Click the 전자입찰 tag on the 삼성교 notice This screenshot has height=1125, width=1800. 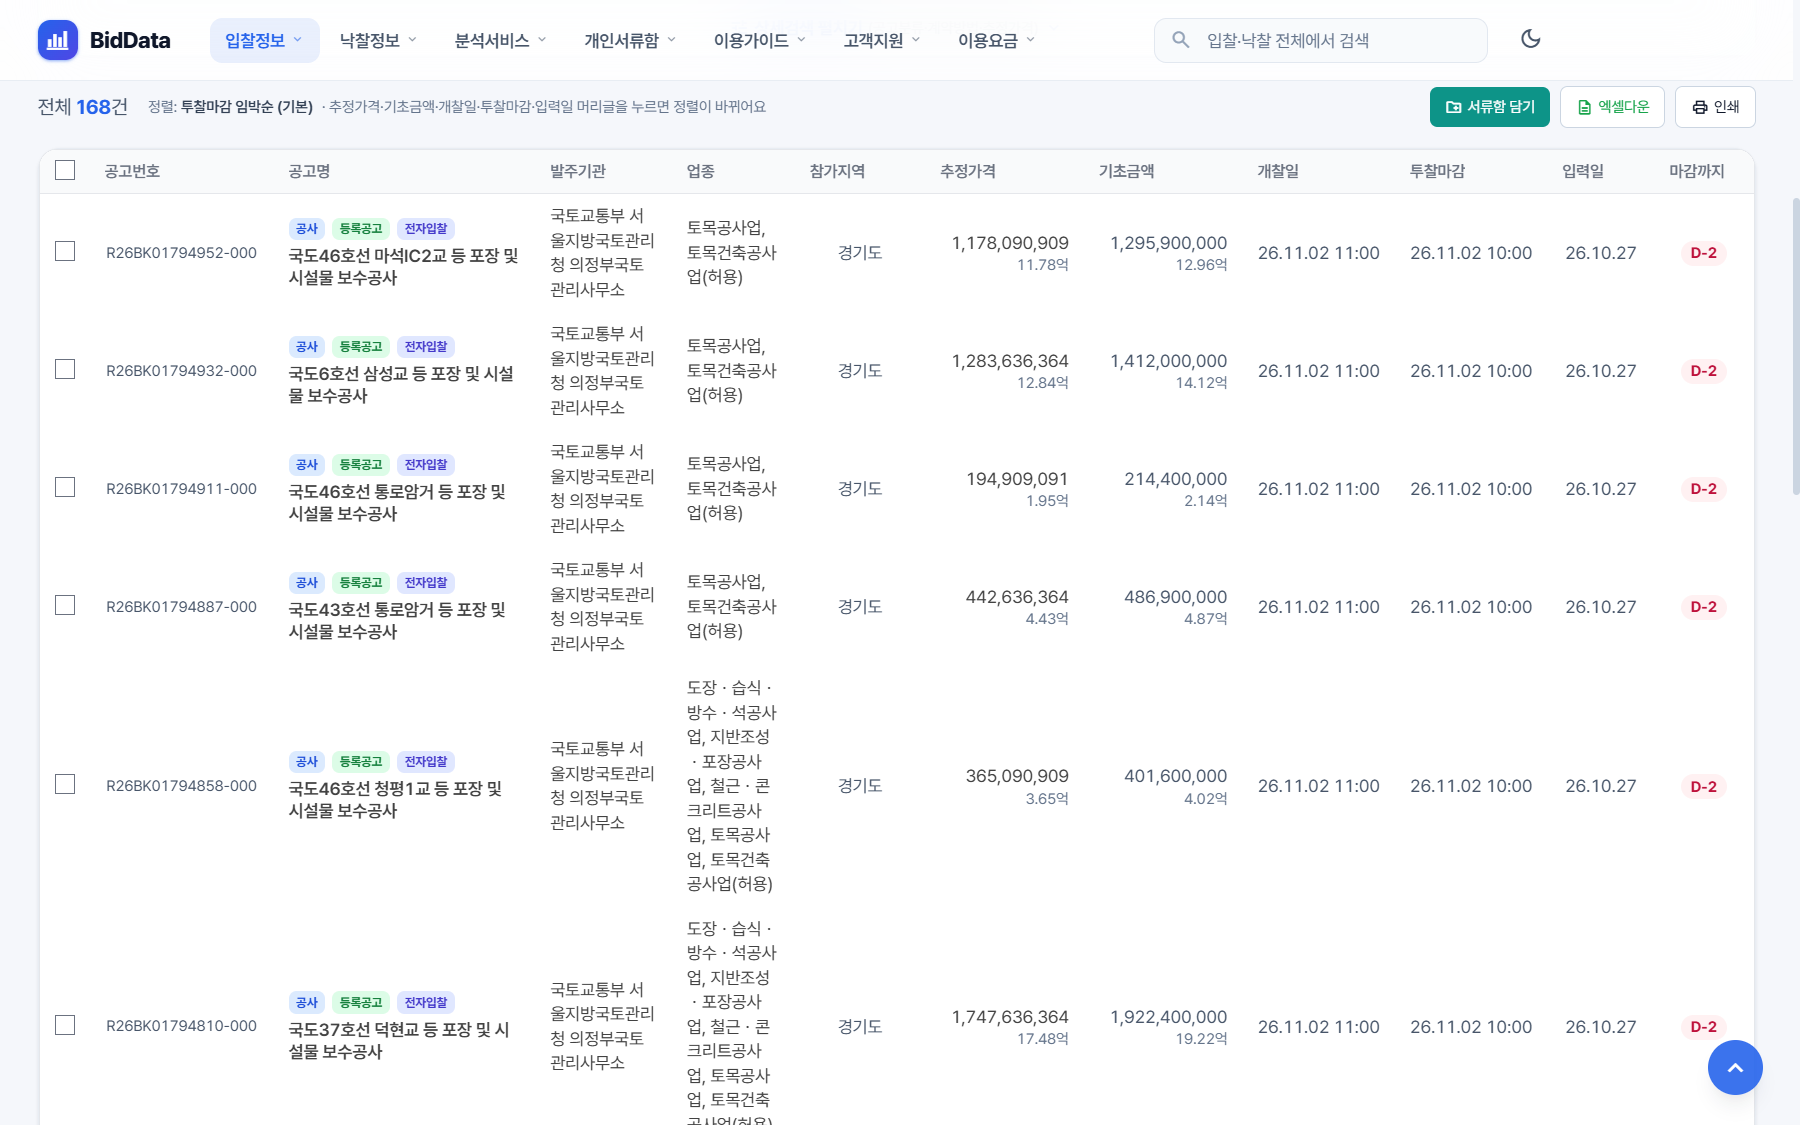point(426,347)
